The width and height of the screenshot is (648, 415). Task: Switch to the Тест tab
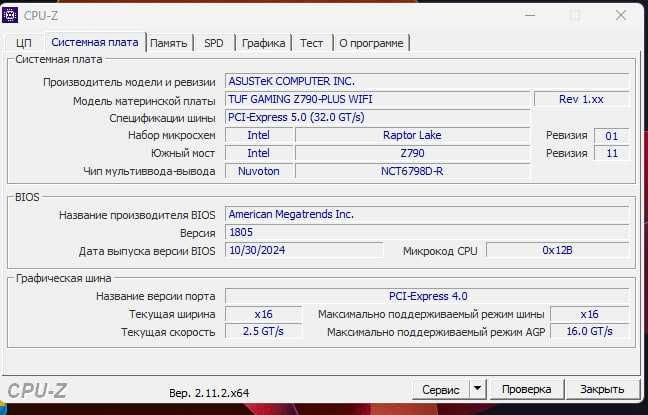(312, 43)
